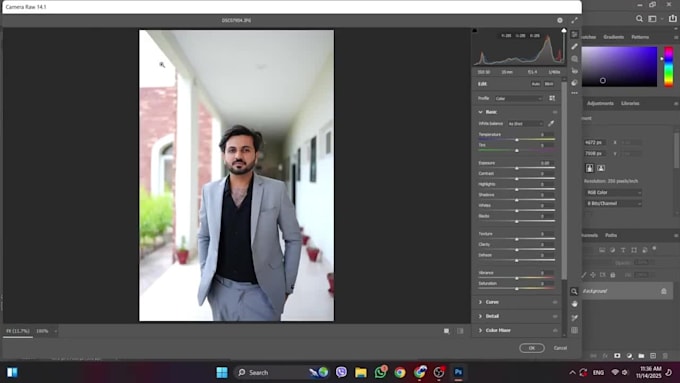Toggle the Basic panel visibility eye
The width and height of the screenshot is (680, 383).
[x=555, y=112]
